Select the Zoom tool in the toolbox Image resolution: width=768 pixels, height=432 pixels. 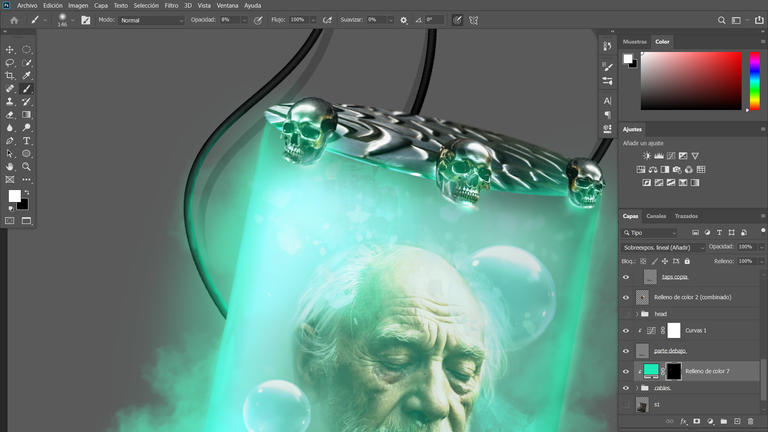(26, 167)
